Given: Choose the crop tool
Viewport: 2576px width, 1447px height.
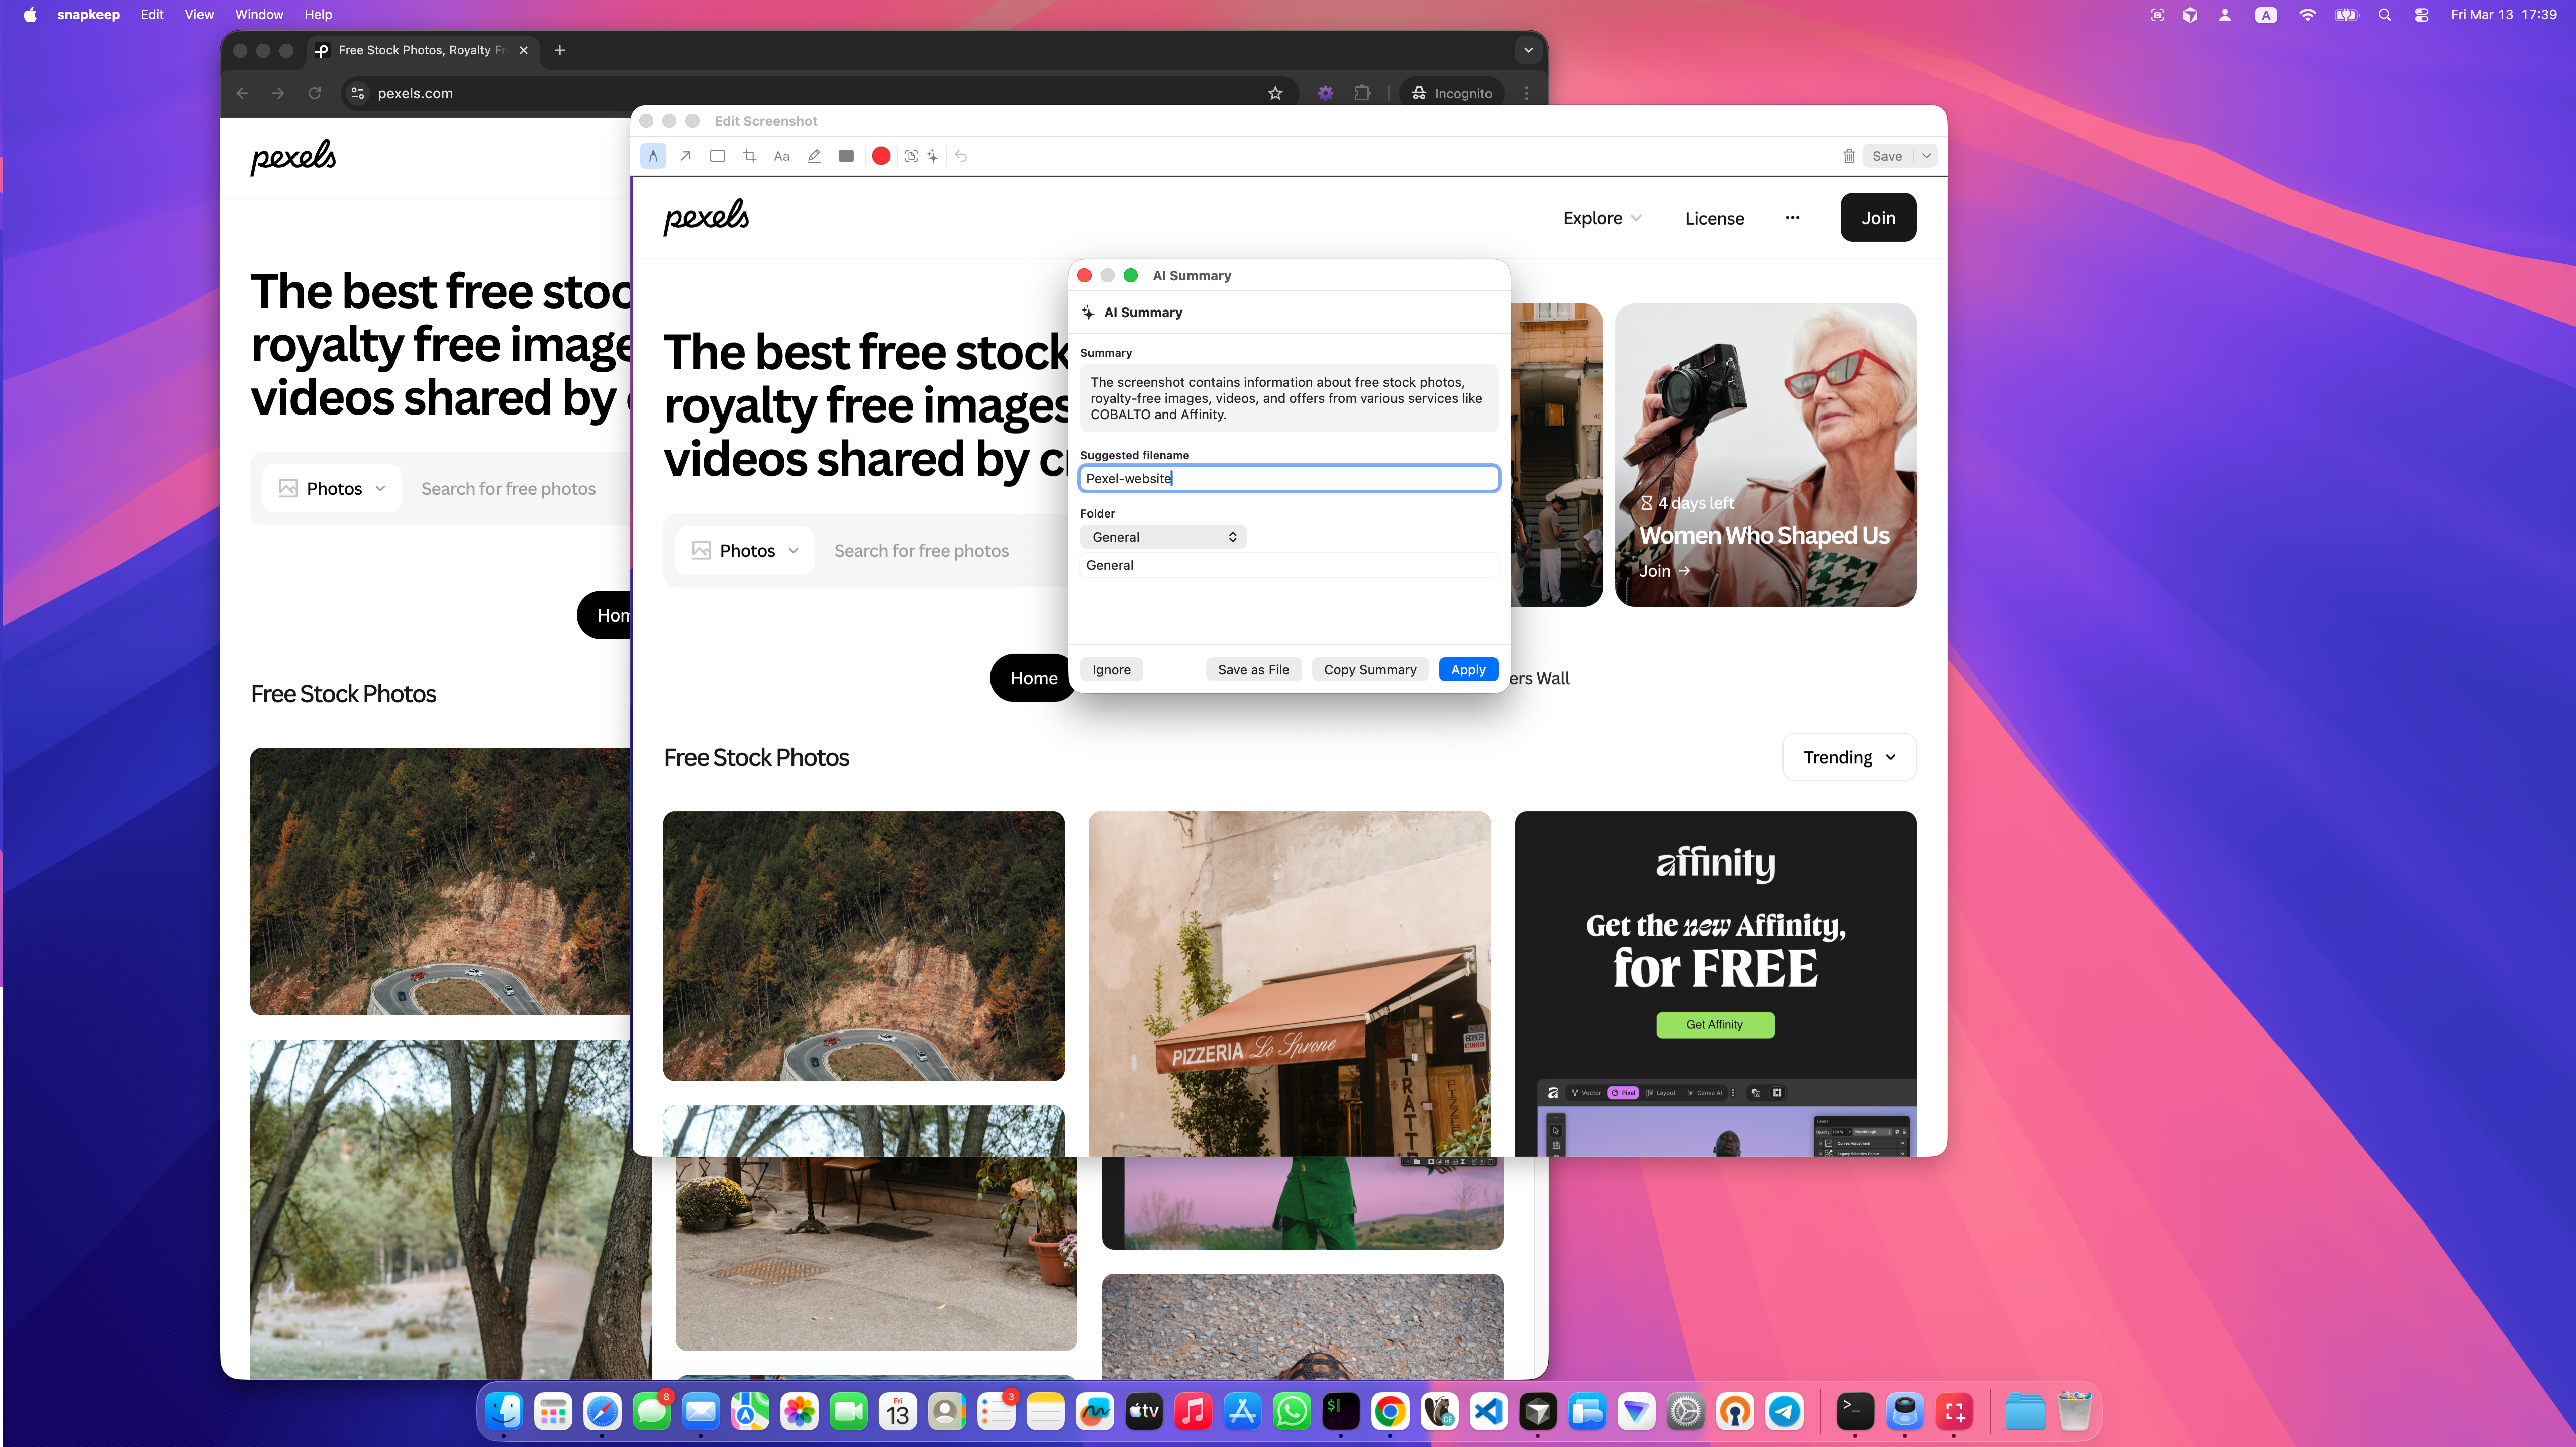Looking at the screenshot, I should point(749,156).
